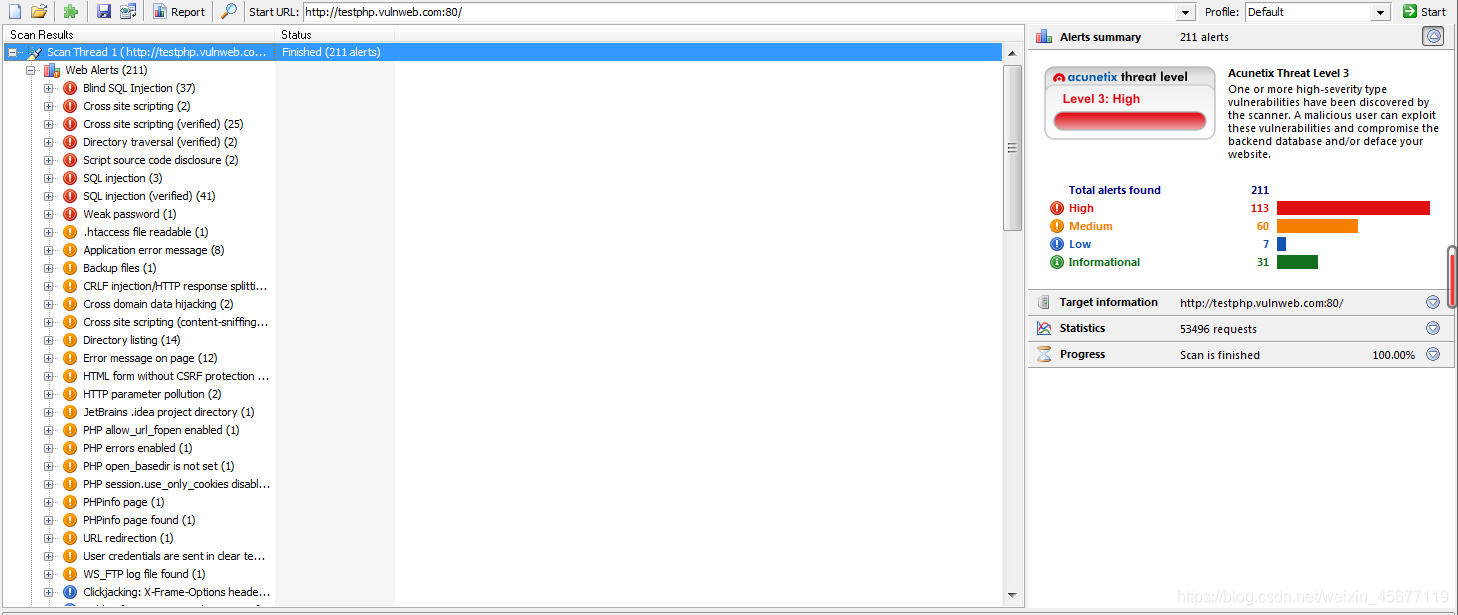Image resolution: width=1458 pixels, height=615 pixels.
Task: Click the Informational severity green icon
Action: [1057, 262]
